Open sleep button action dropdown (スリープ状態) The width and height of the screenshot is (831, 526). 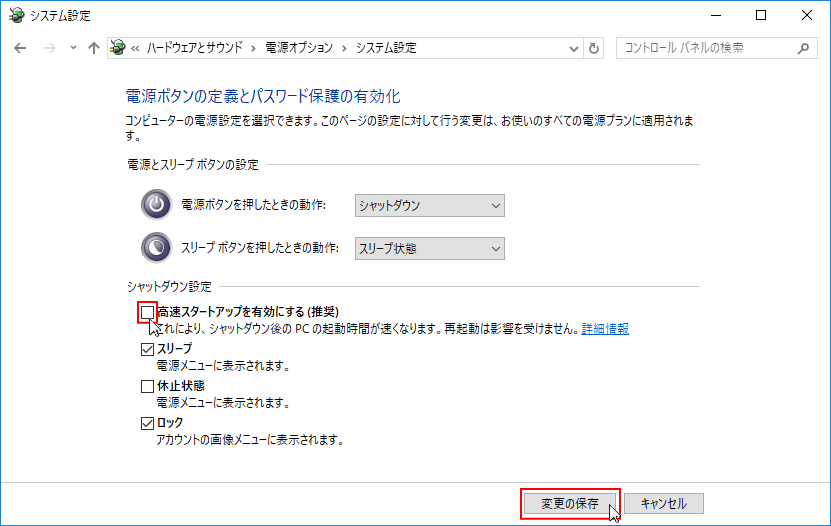point(429,248)
